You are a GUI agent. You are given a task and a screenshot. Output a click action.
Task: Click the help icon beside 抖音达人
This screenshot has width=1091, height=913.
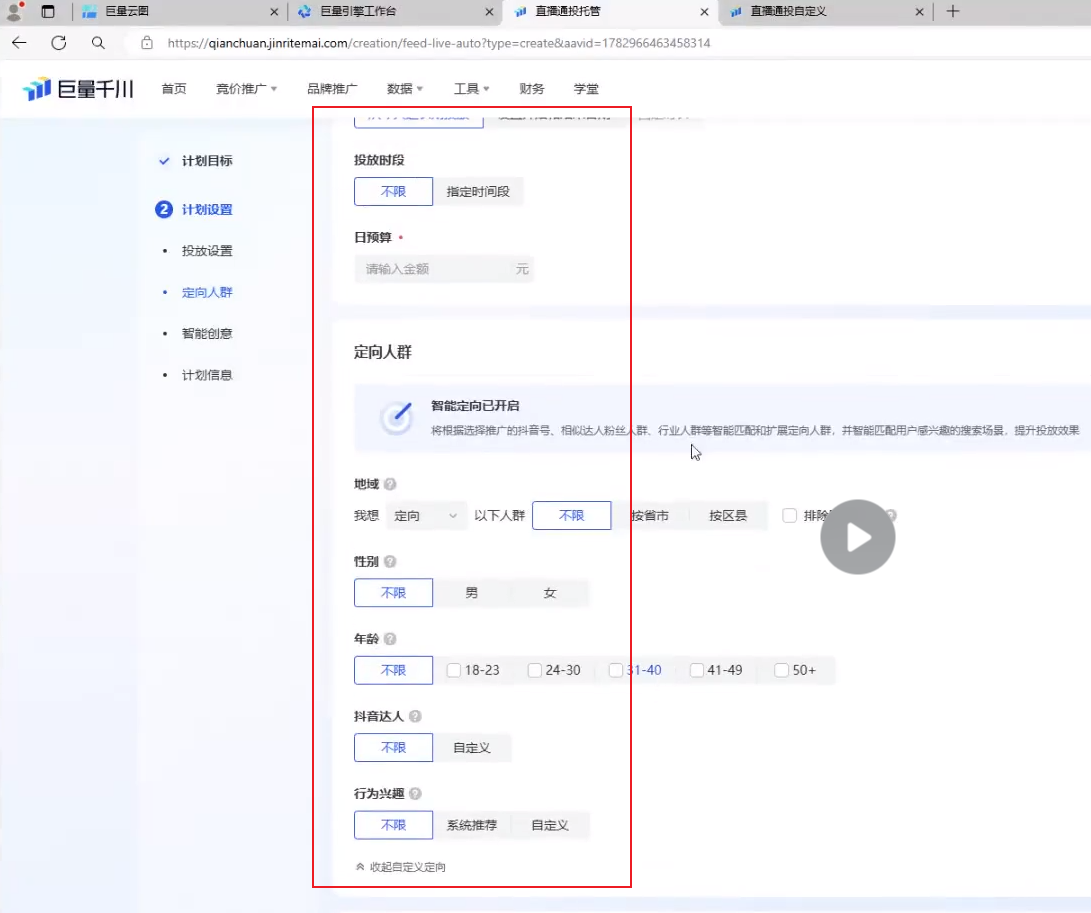(x=415, y=717)
